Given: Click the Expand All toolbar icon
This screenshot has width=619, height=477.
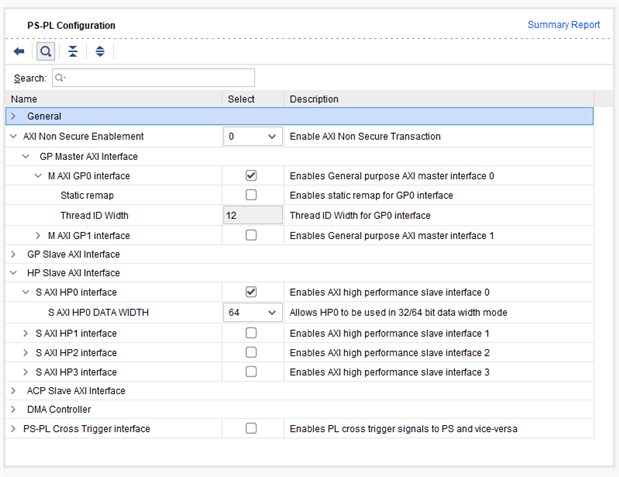Looking at the screenshot, I should tap(99, 51).
